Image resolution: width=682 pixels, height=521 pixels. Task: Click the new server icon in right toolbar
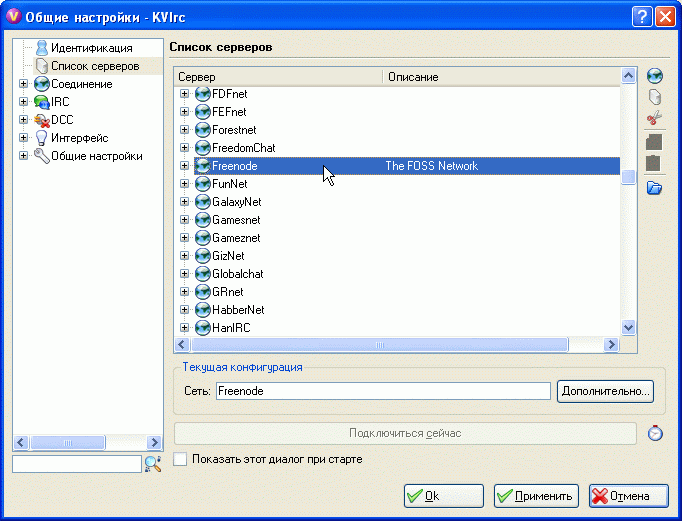pos(655,97)
